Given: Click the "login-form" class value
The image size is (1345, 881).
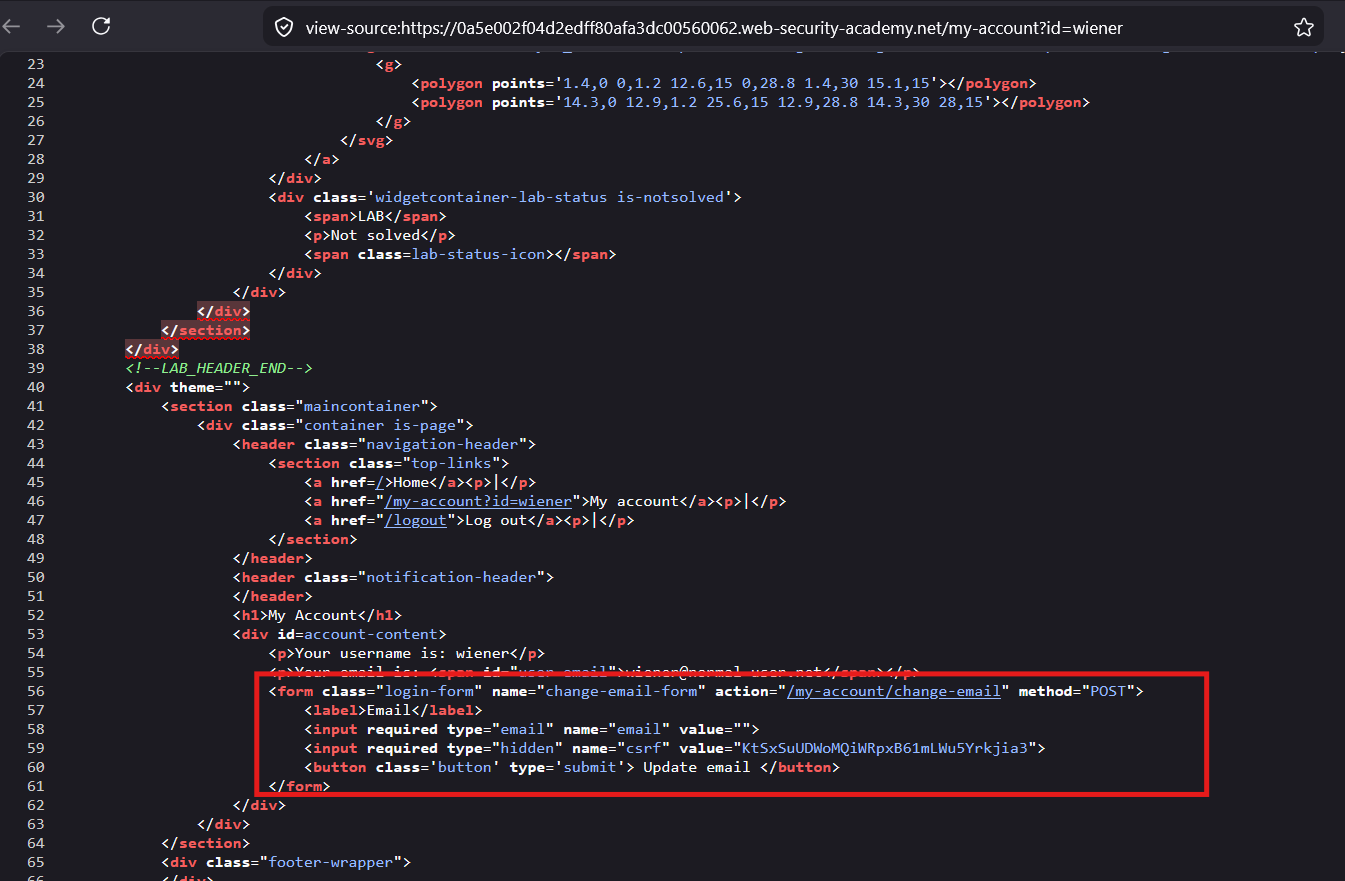Looking at the screenshot, I should (429, 691).
